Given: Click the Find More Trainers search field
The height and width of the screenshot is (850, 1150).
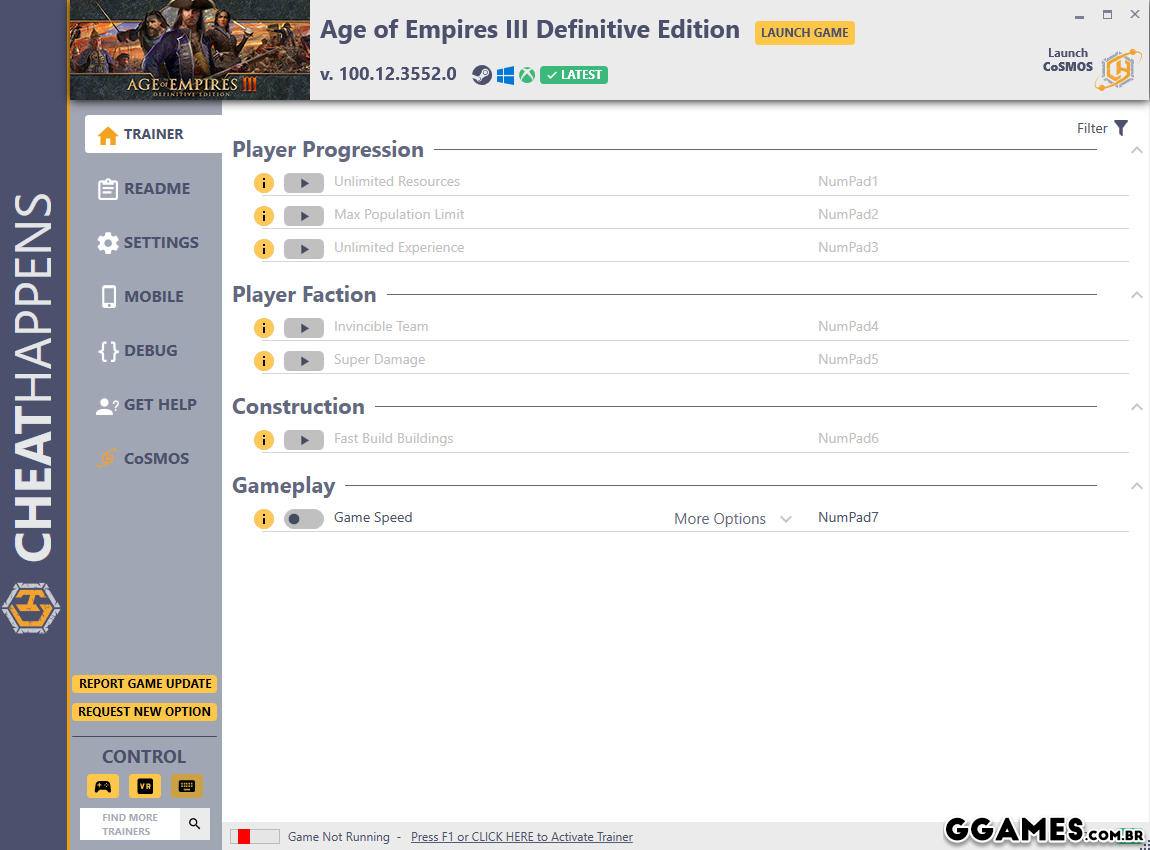Looking at the screenshot, I should click(130, 824).
